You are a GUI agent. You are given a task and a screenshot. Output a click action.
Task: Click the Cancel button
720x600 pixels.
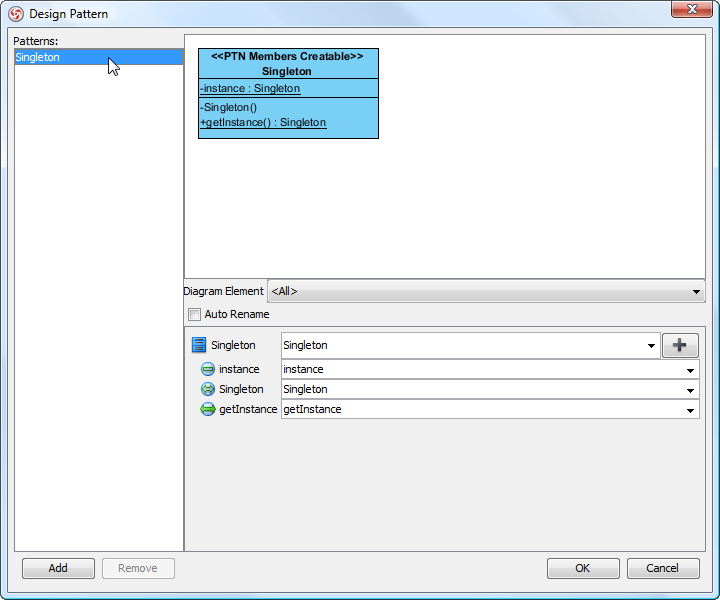point(663,568)
